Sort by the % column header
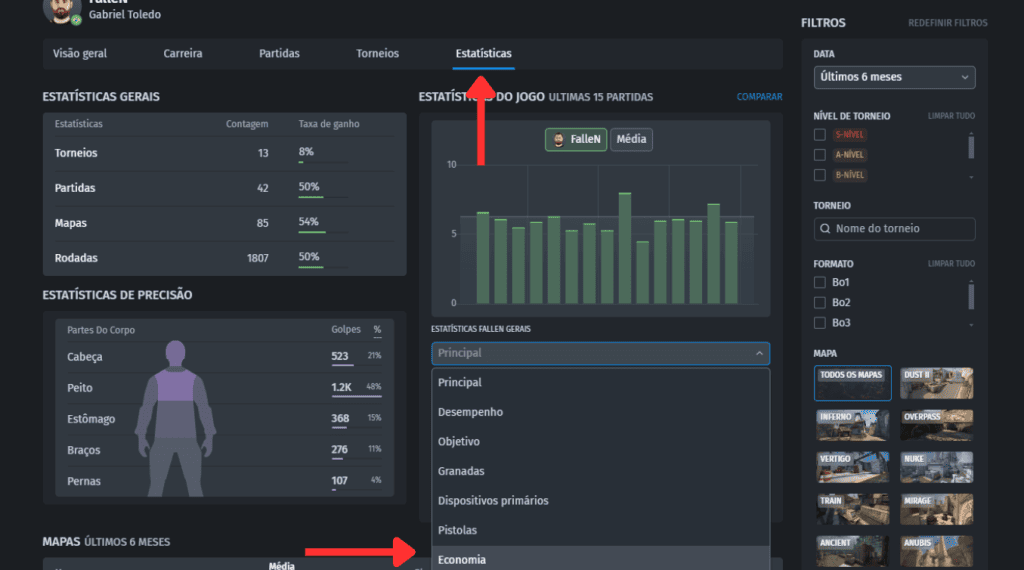Image resolution: width=1024 pixels, height=570 pixels. pos(377,330)
